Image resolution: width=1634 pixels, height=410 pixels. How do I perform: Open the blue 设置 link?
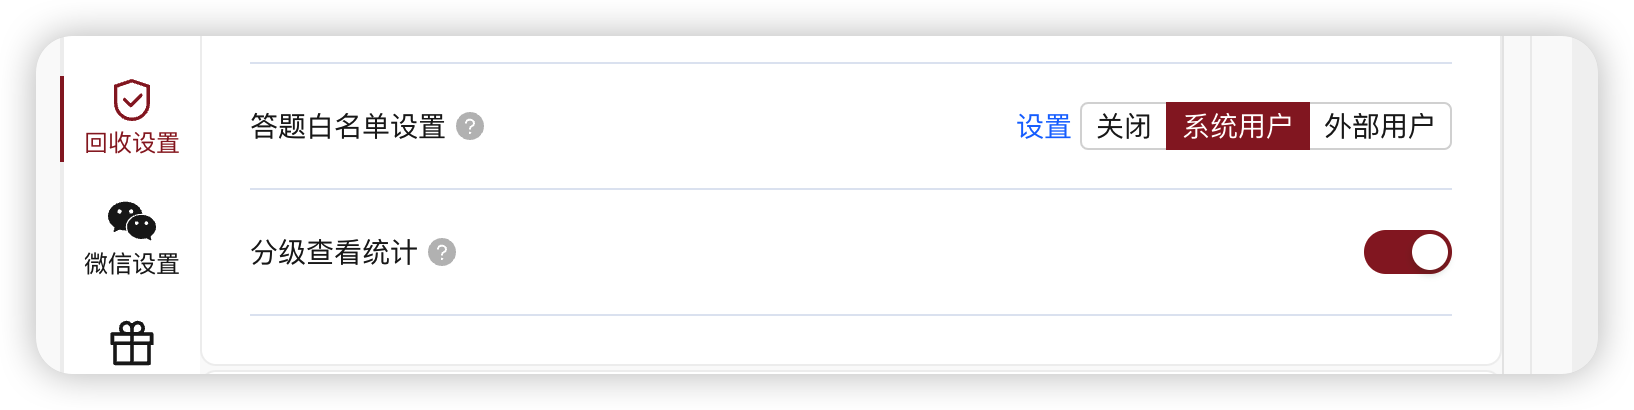point(1044,126)
